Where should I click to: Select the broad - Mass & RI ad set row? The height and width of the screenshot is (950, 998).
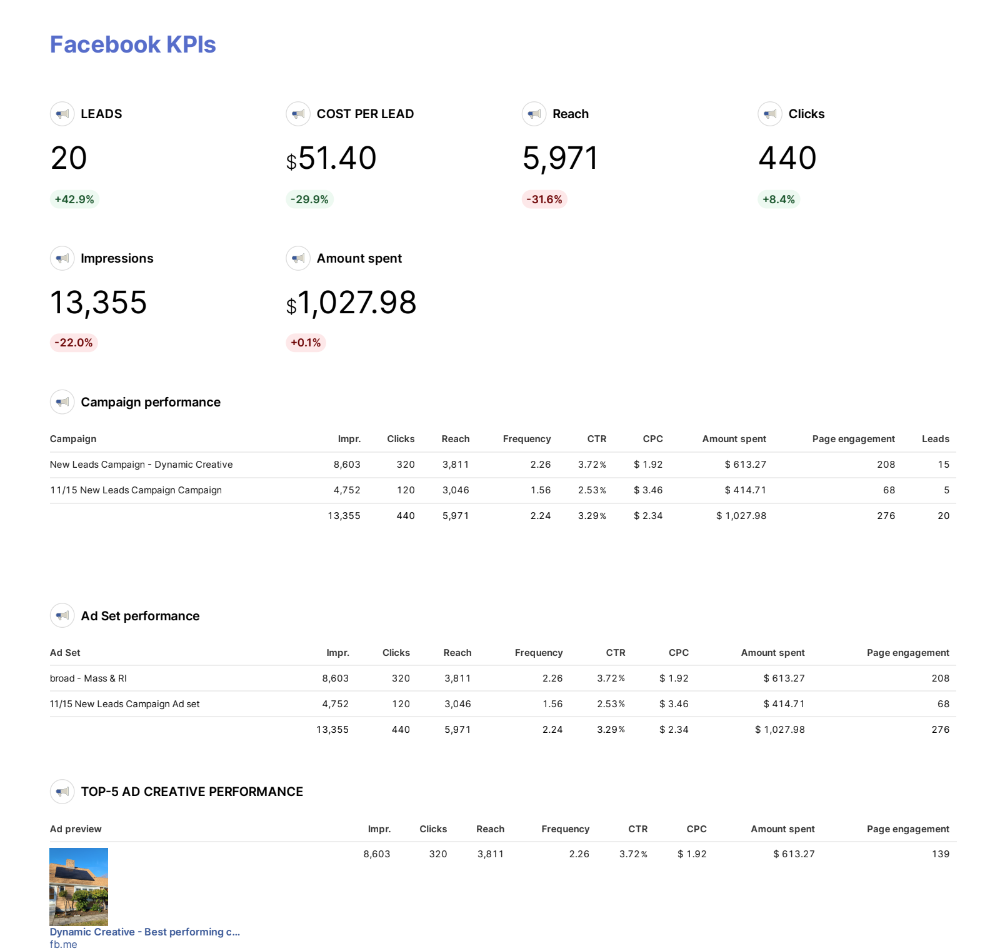click(x=88, y=678)
